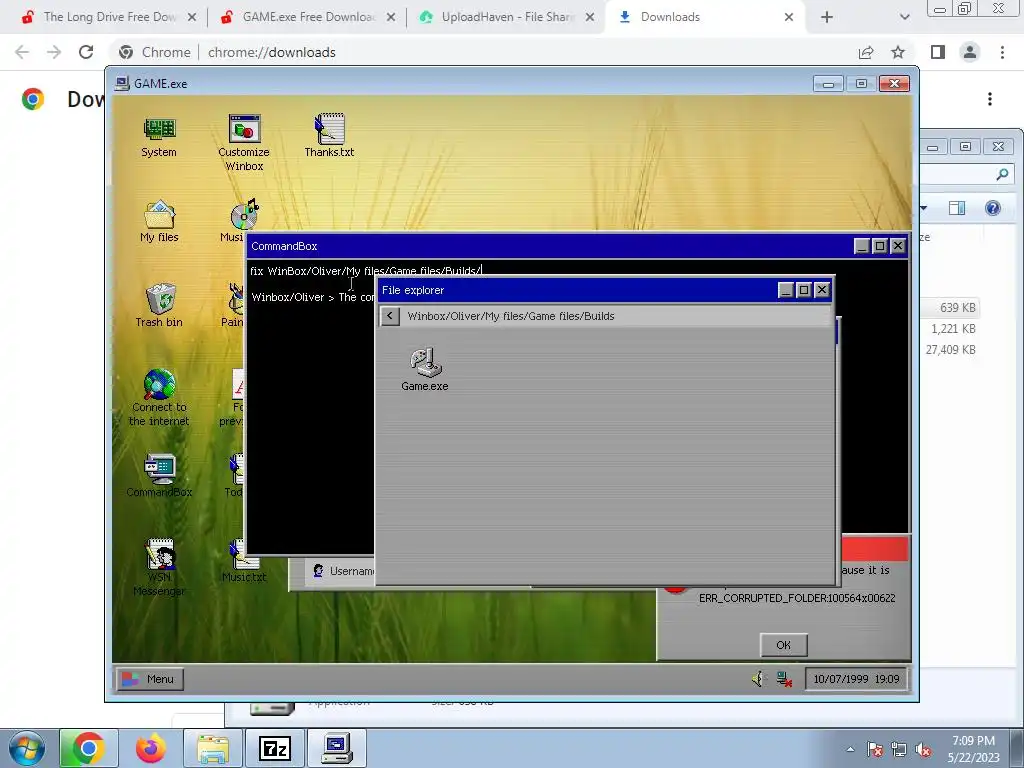Click Action Center flag tray icon

(x=875, y=749)
